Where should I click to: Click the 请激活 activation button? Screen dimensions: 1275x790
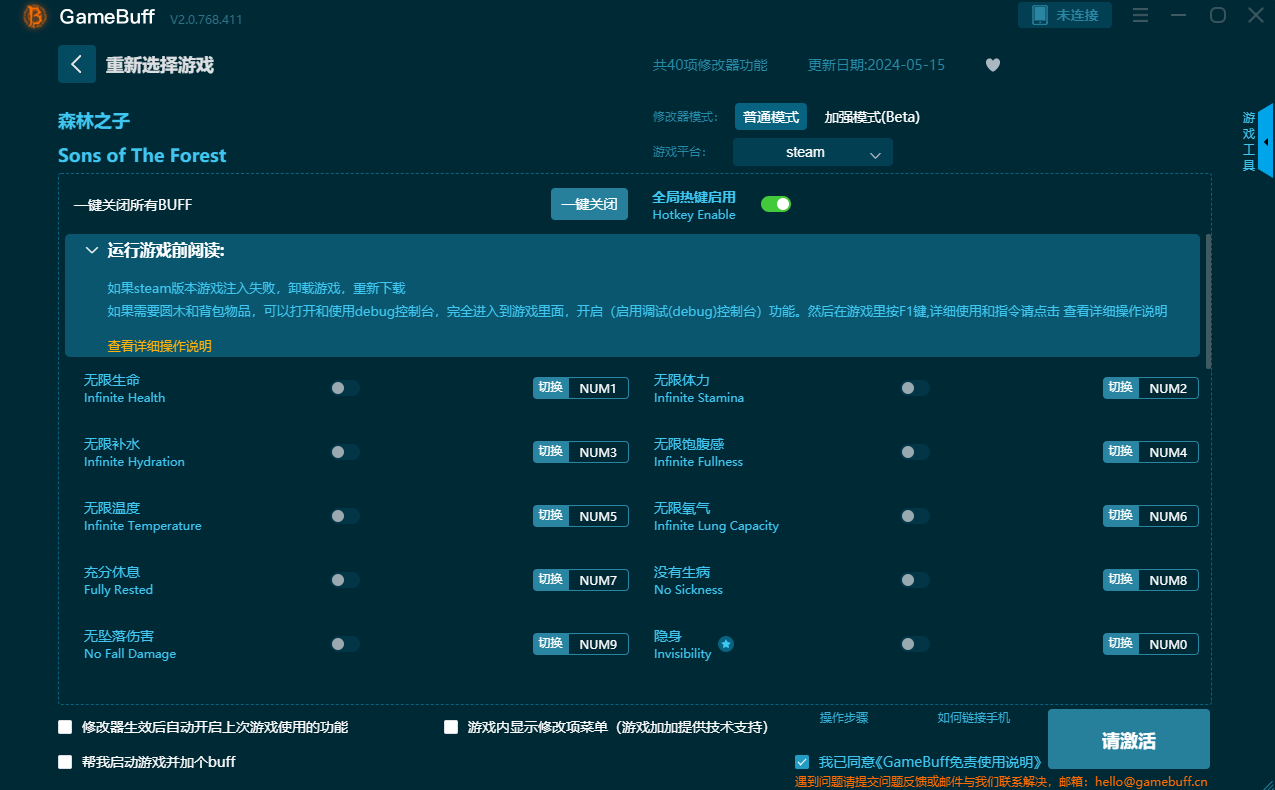(1128, 739)
